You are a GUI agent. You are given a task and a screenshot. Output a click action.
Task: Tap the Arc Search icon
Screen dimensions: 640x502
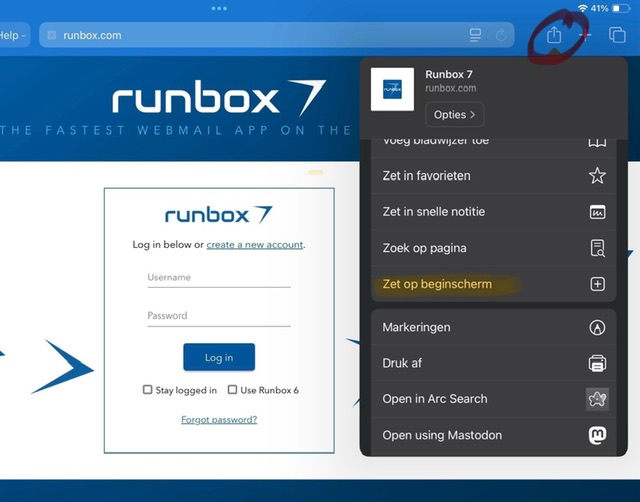pos(597,399)
